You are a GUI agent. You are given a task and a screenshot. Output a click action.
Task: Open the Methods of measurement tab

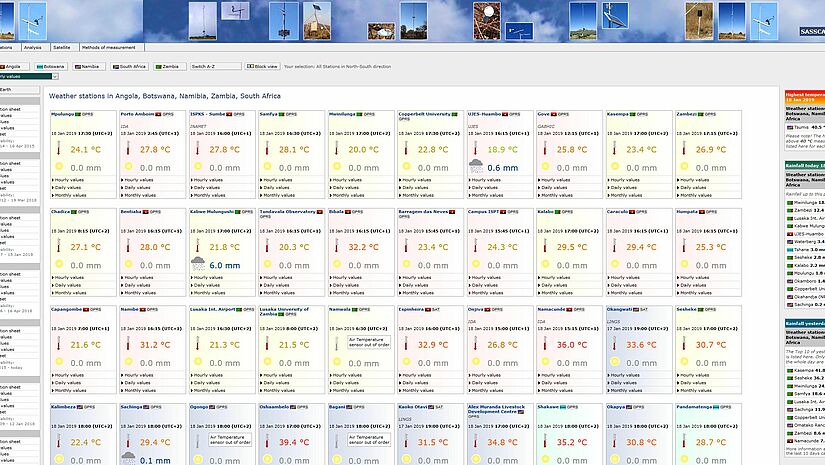(109, 47)
